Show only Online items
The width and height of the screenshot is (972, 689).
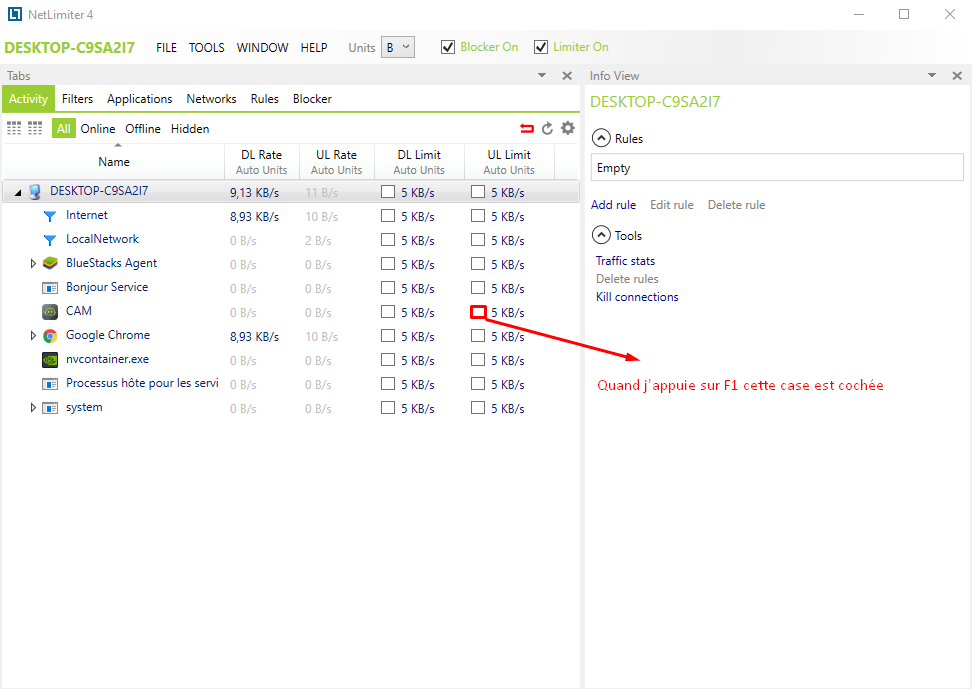pyautogui.click(x=98, y=128)
